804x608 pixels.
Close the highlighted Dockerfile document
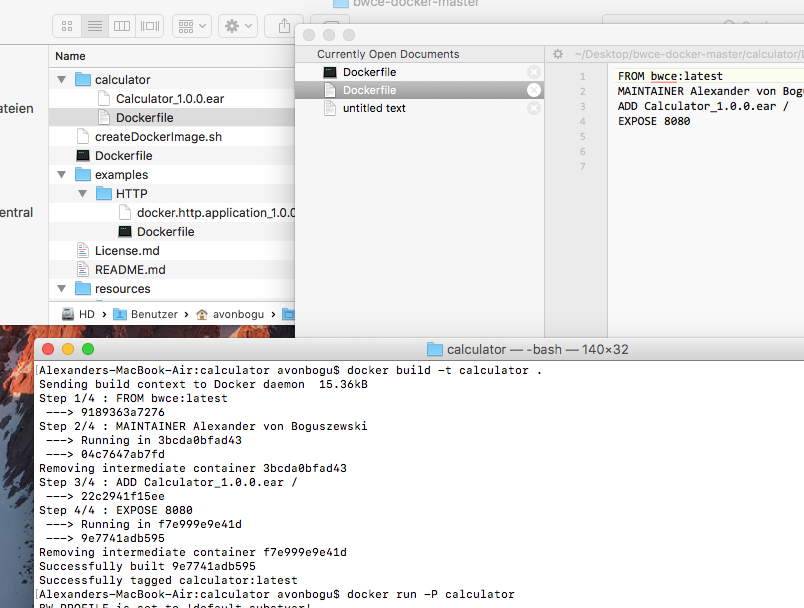[534, 90]
